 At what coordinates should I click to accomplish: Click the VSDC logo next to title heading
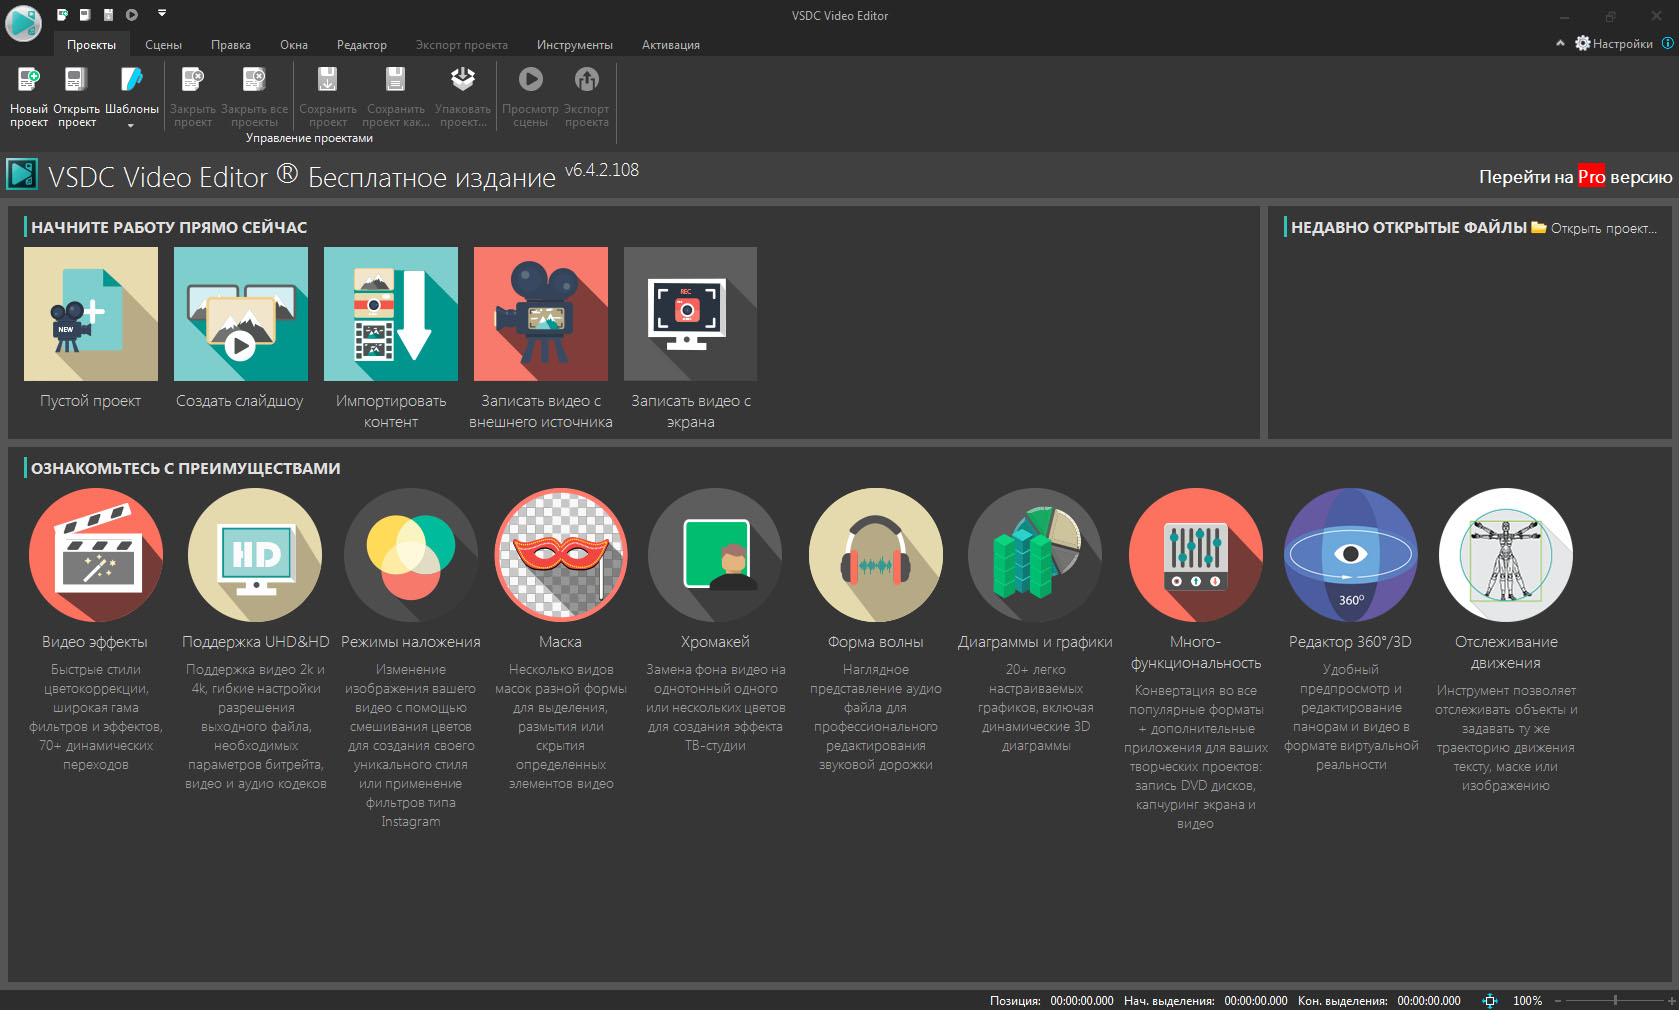click(x=22, y=175)
